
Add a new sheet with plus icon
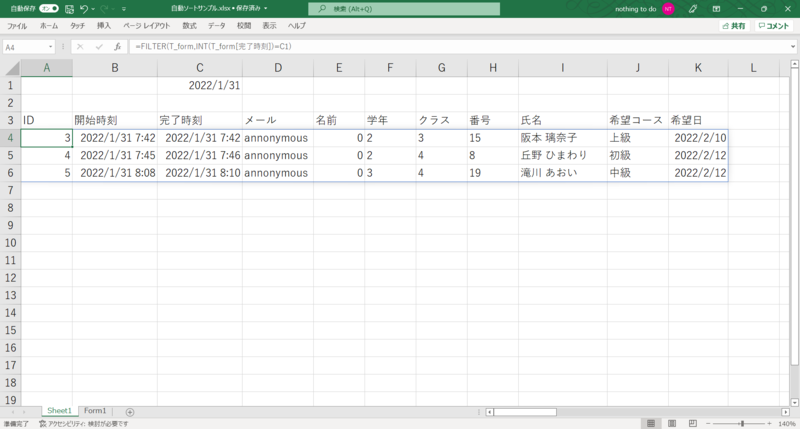click(x=130, y=412)
